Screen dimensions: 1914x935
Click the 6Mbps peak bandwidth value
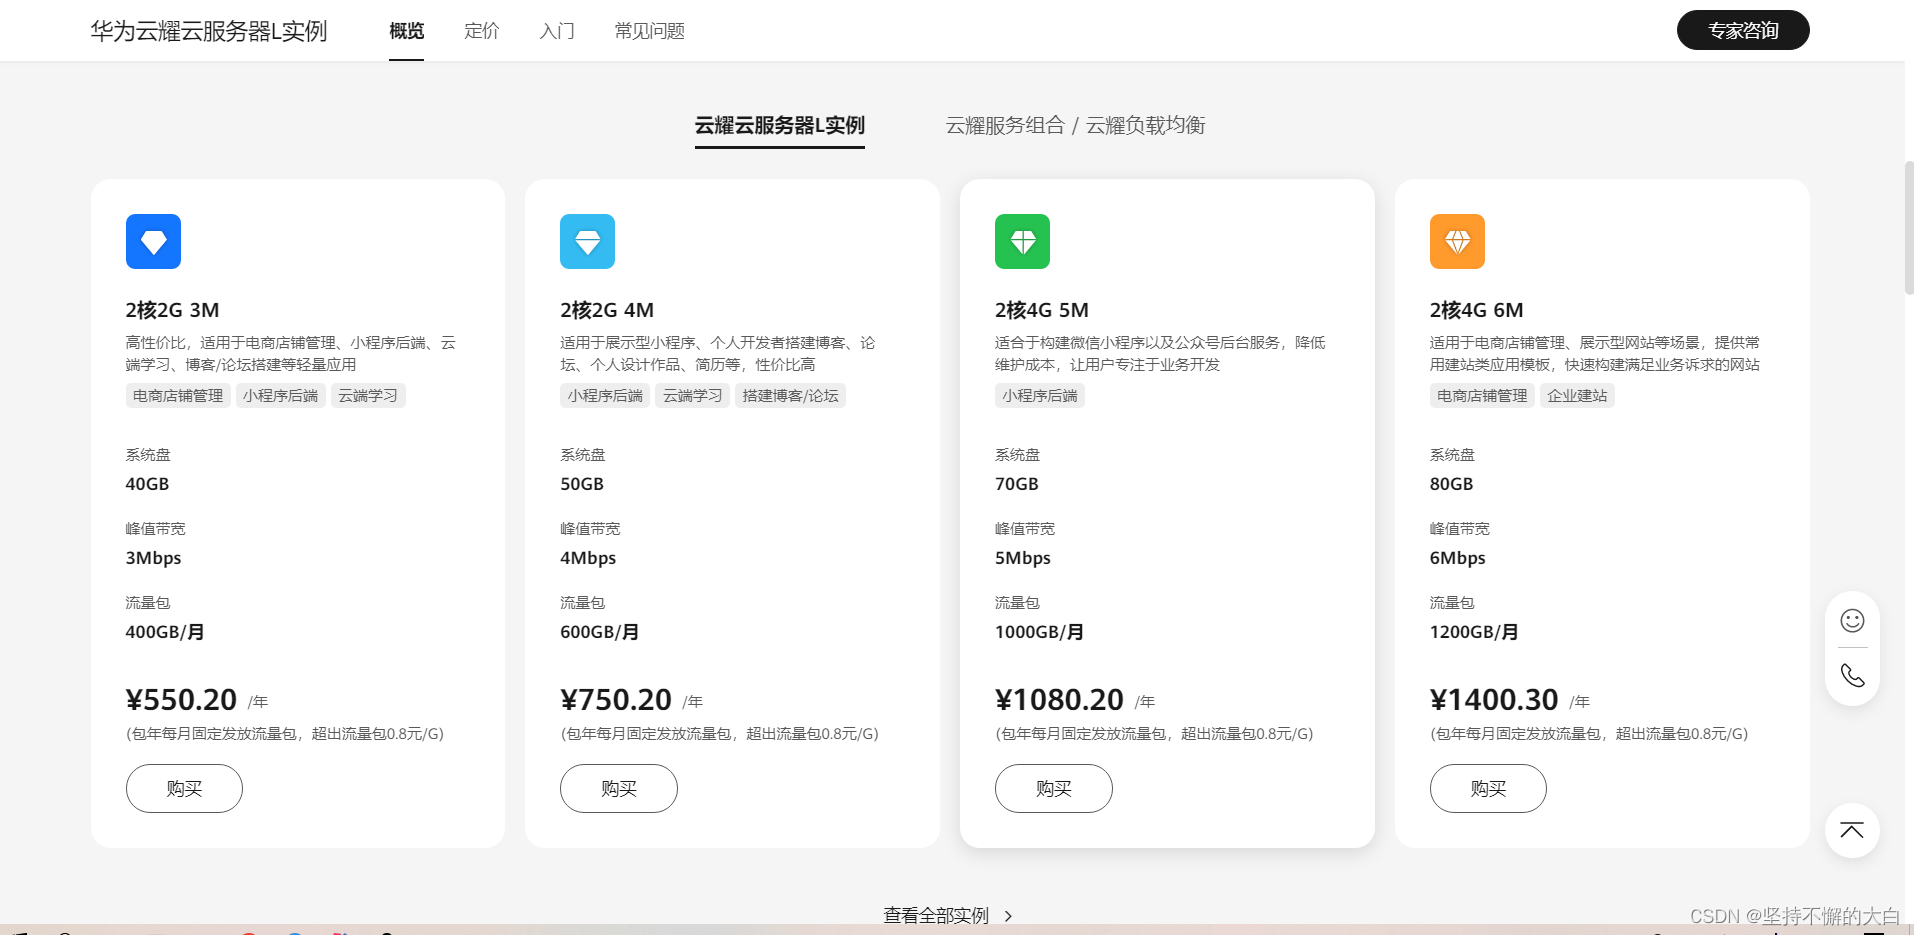point(1458,558)
